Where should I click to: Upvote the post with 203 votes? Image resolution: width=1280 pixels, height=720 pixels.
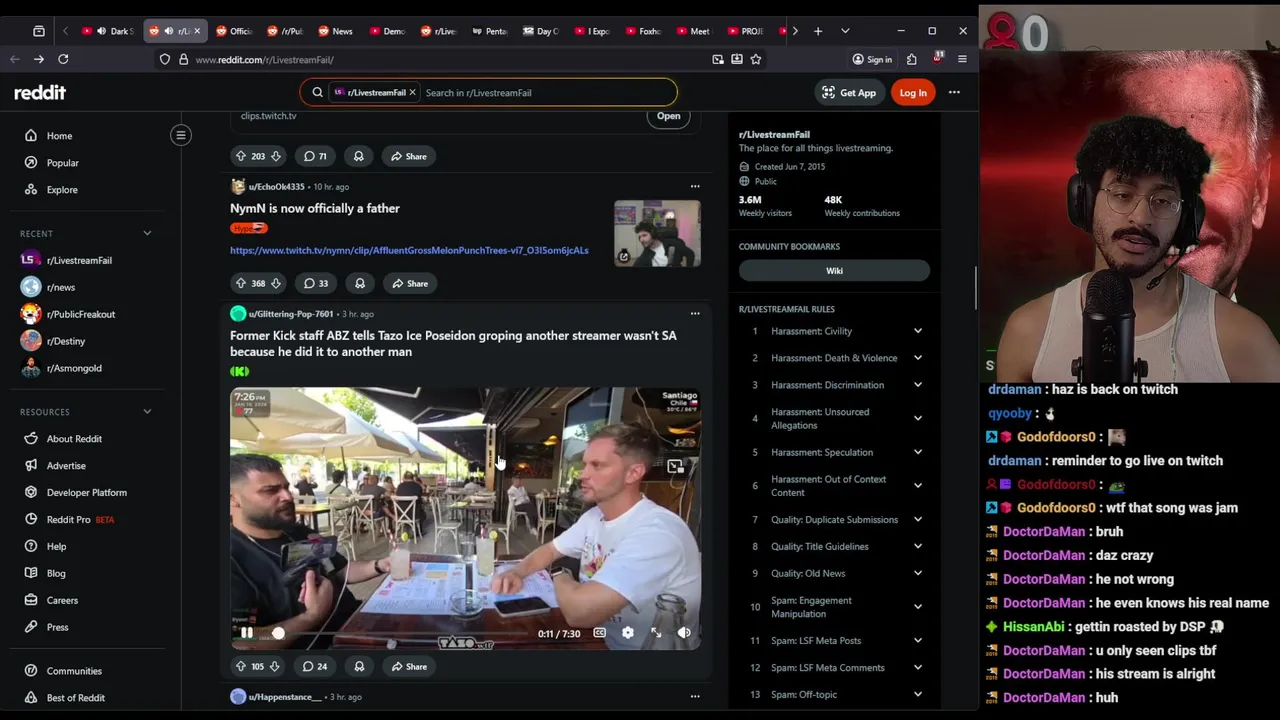(240, 156)
